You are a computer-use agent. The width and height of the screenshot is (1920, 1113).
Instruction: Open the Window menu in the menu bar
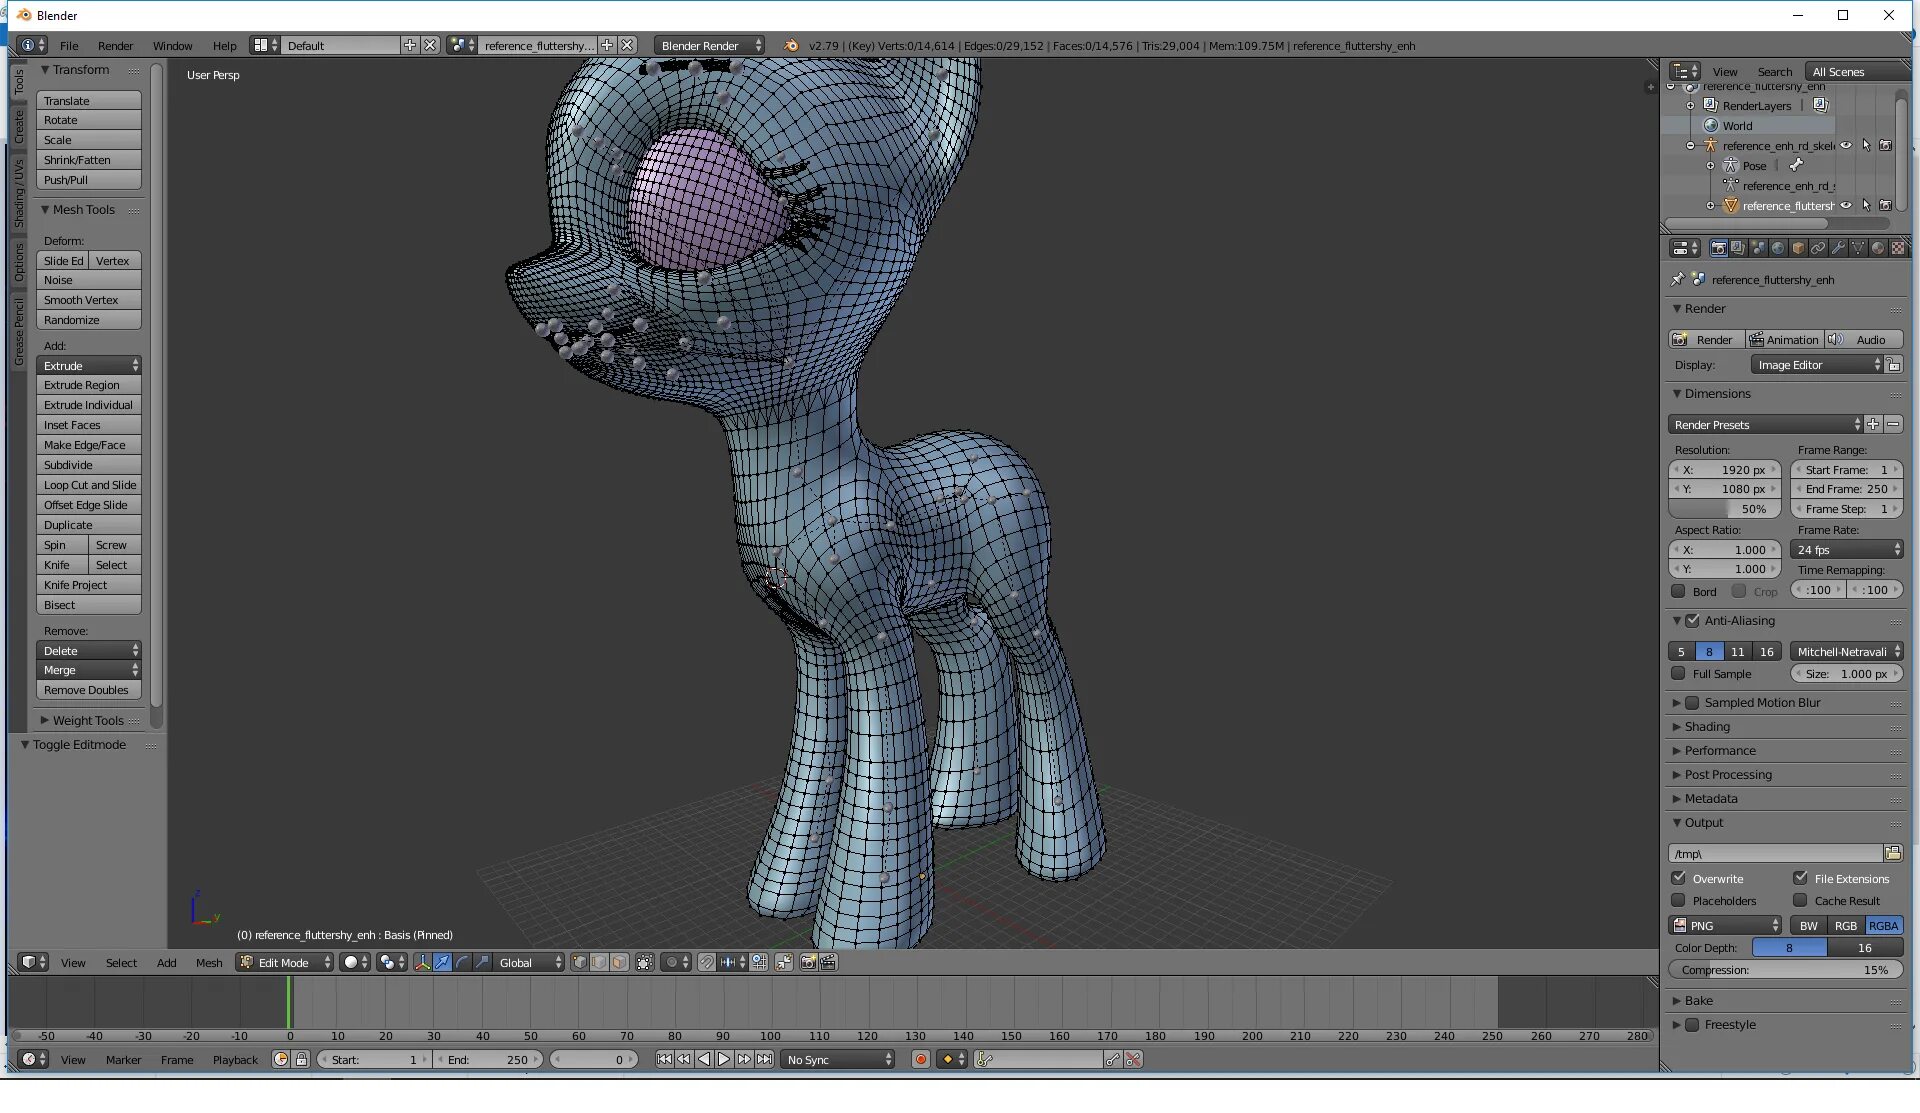tap(172, 44)
